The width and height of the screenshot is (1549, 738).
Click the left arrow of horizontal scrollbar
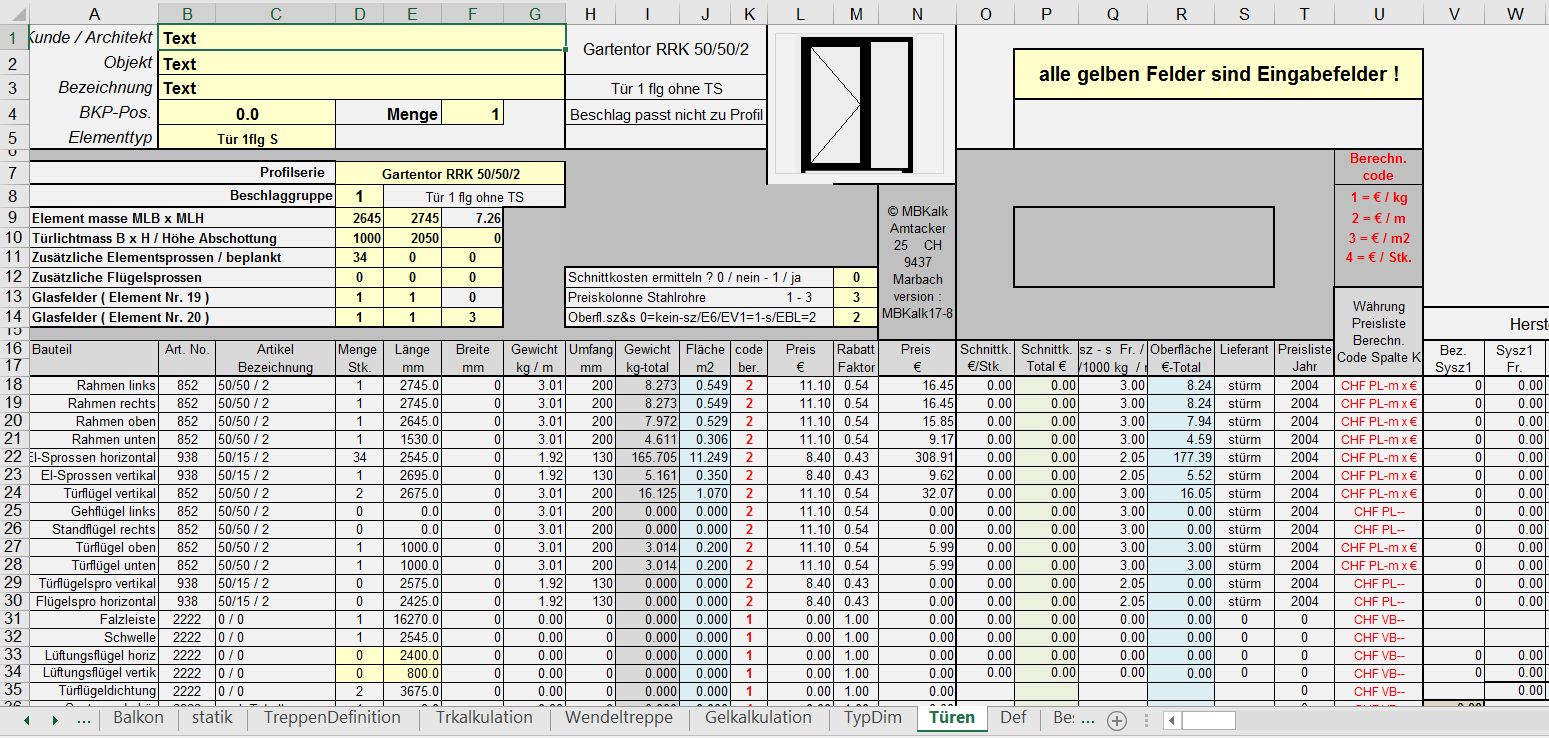click(1172, 720)
